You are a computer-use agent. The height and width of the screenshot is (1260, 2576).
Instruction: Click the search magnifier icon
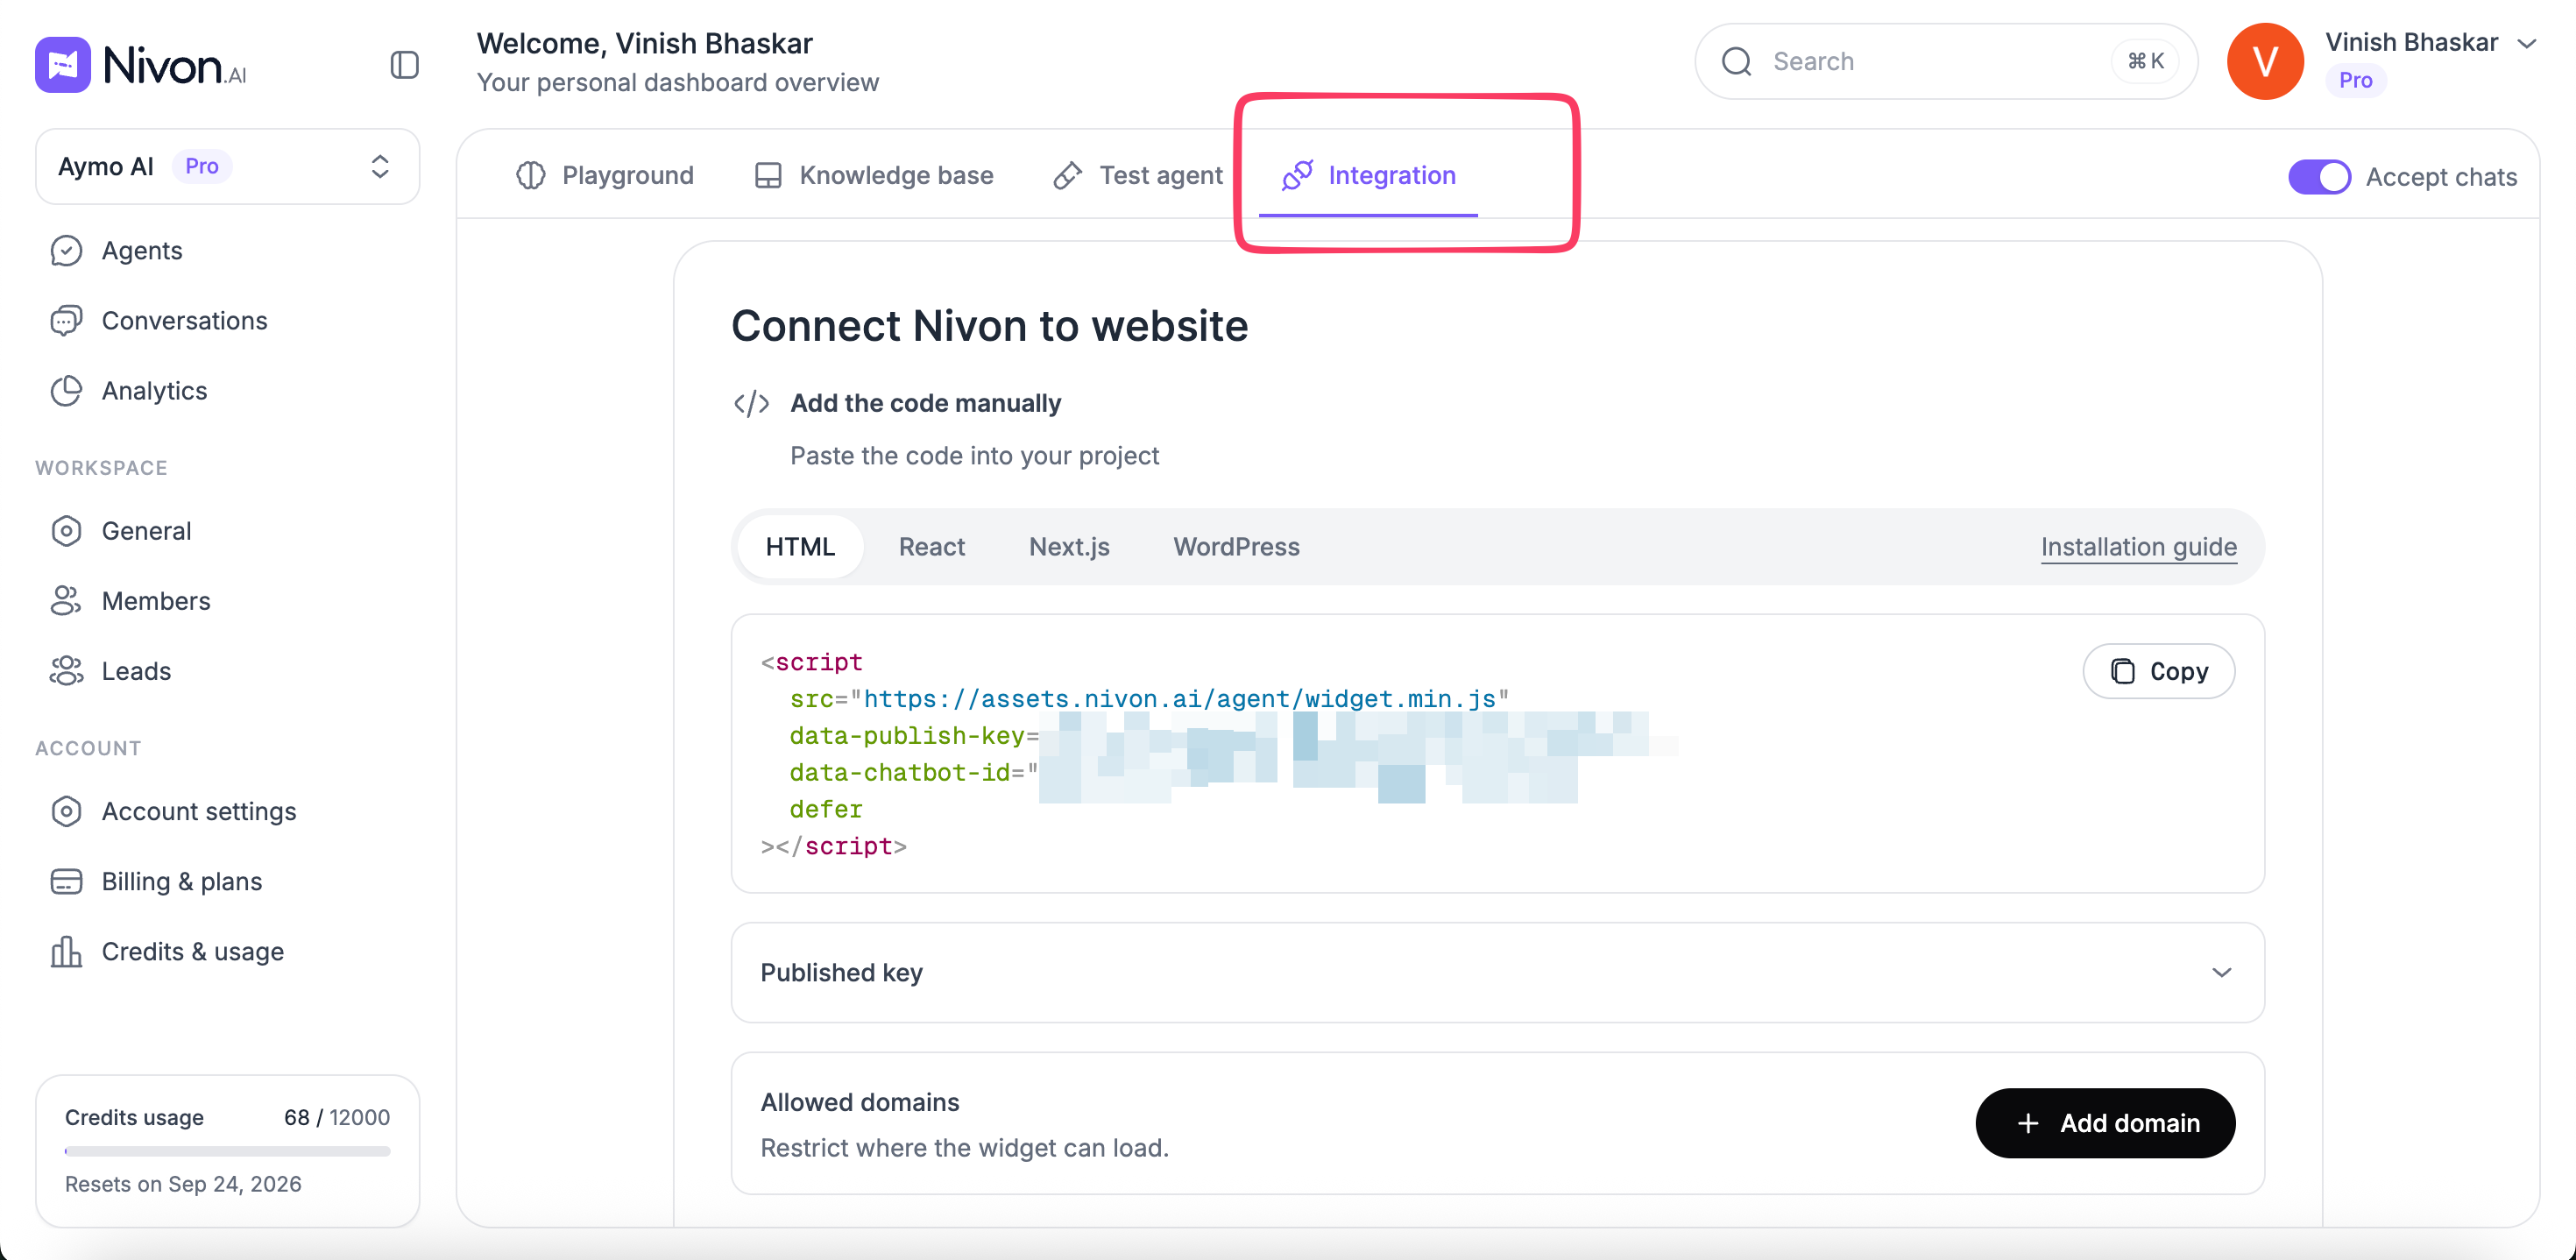[x=1737, y=61]
